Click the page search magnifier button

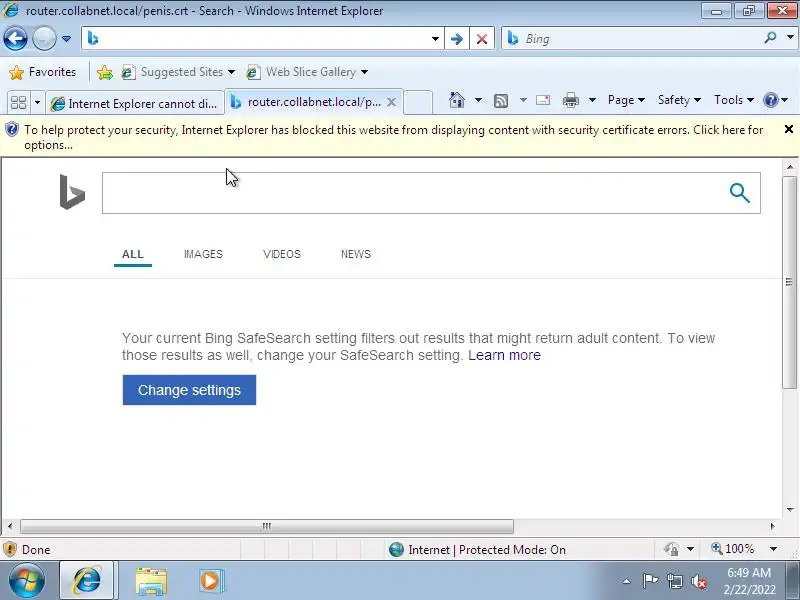(740, 193)
